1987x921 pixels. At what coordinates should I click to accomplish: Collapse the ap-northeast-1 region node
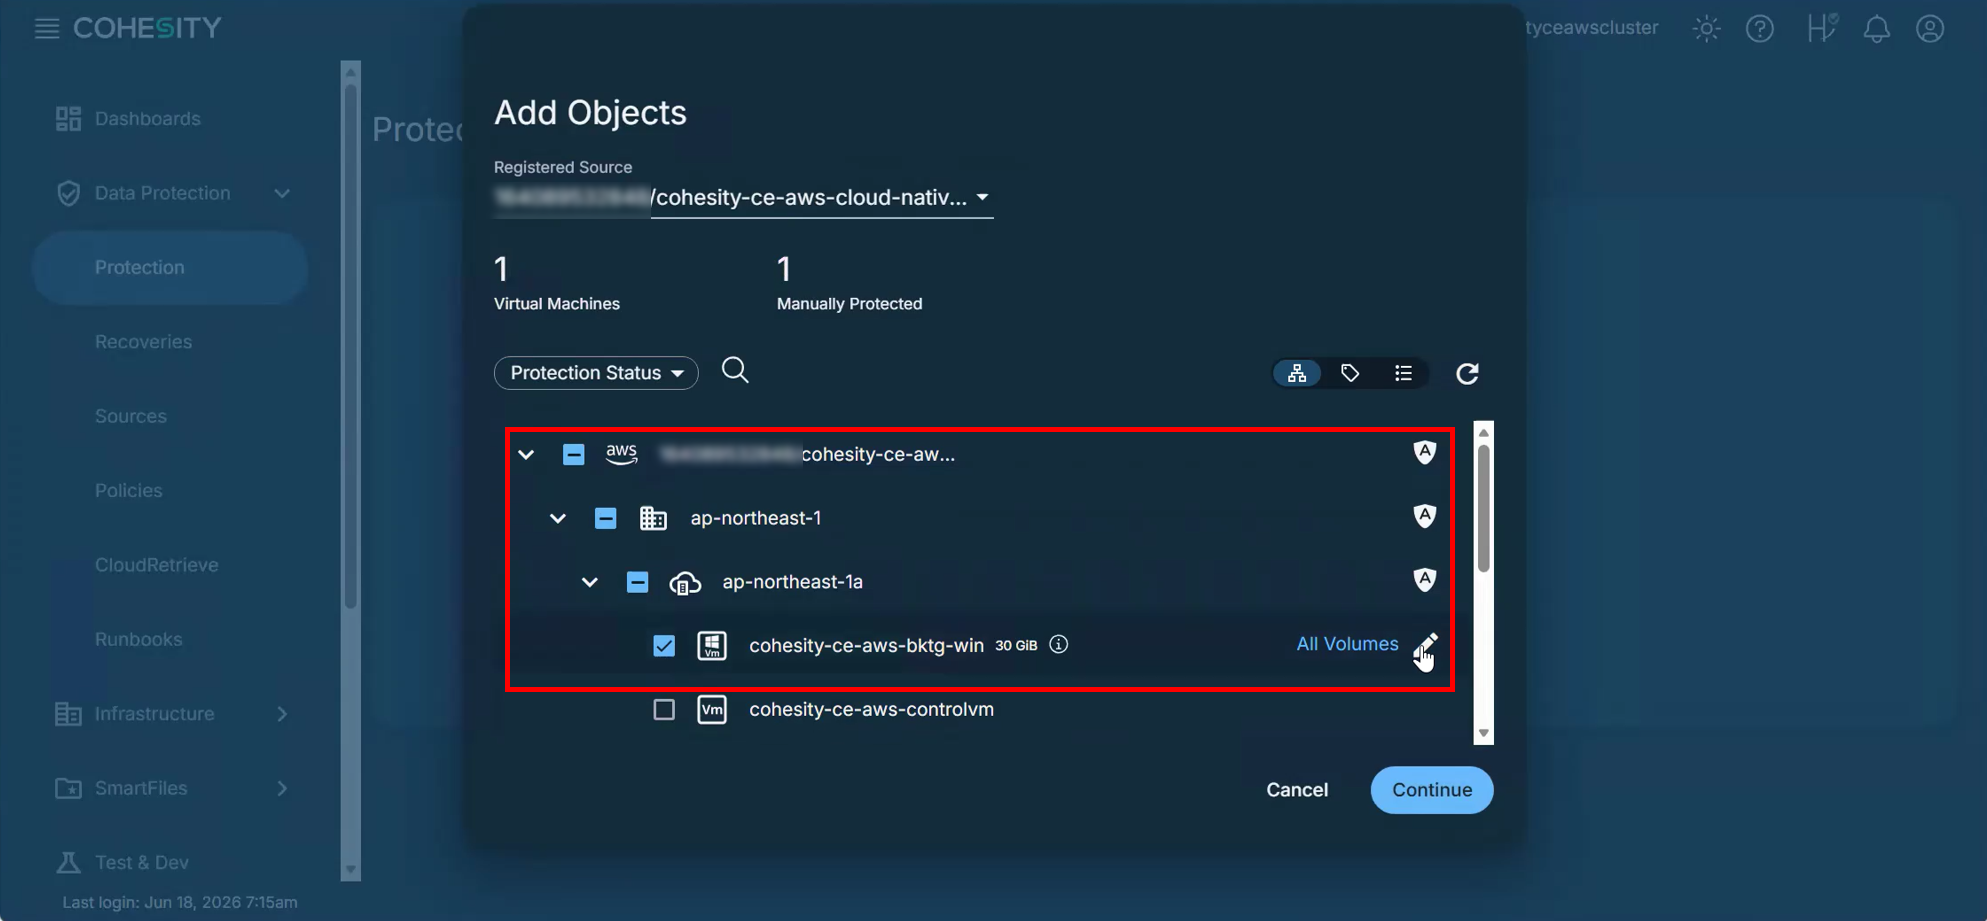pos(558,519)
